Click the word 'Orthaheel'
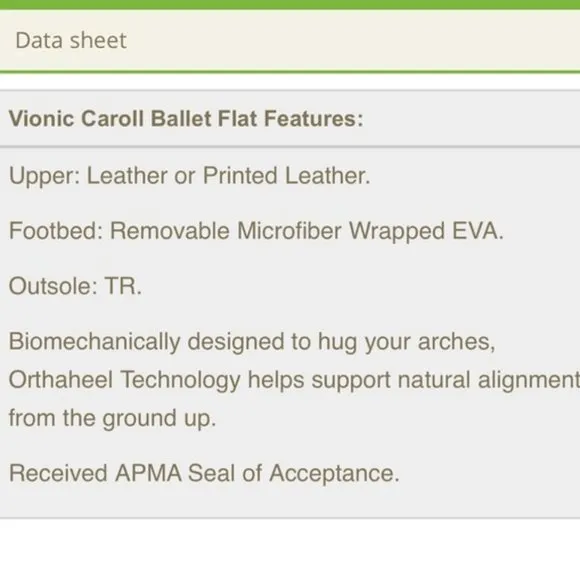580x580 pixels. 61,380
